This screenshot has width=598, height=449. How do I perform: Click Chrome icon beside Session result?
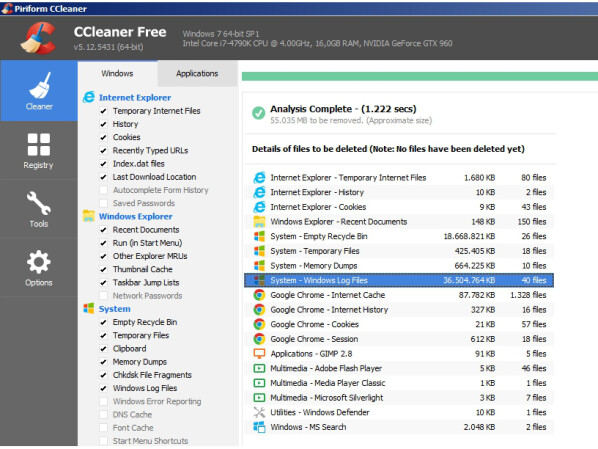[x=259, y=339]
